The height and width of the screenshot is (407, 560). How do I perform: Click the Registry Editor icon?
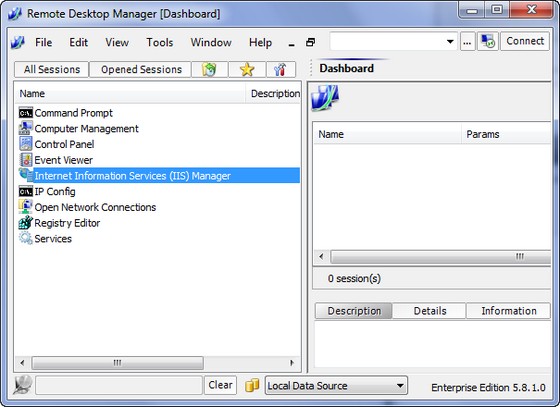coord(25,223)
